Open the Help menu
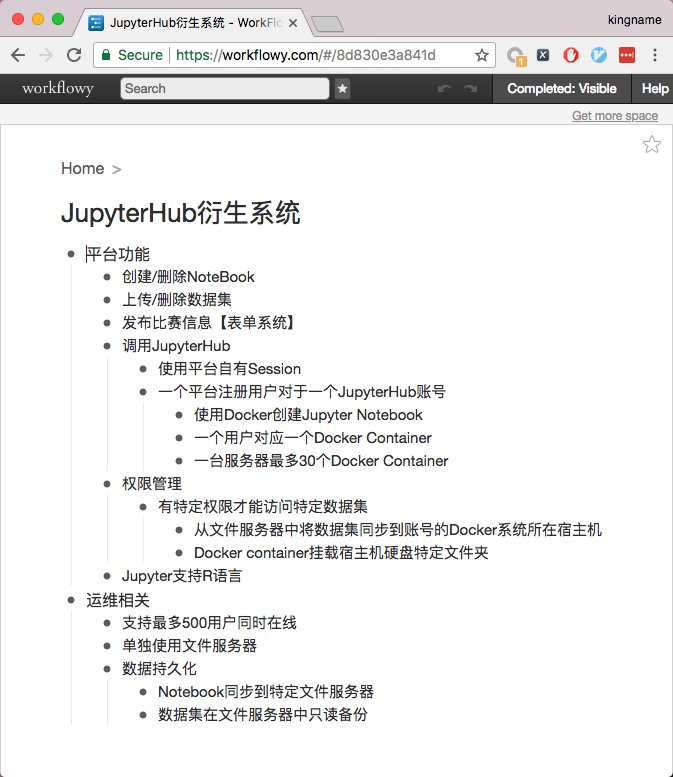The height and width of the screenshot is (777, 673). pos(655,89)
